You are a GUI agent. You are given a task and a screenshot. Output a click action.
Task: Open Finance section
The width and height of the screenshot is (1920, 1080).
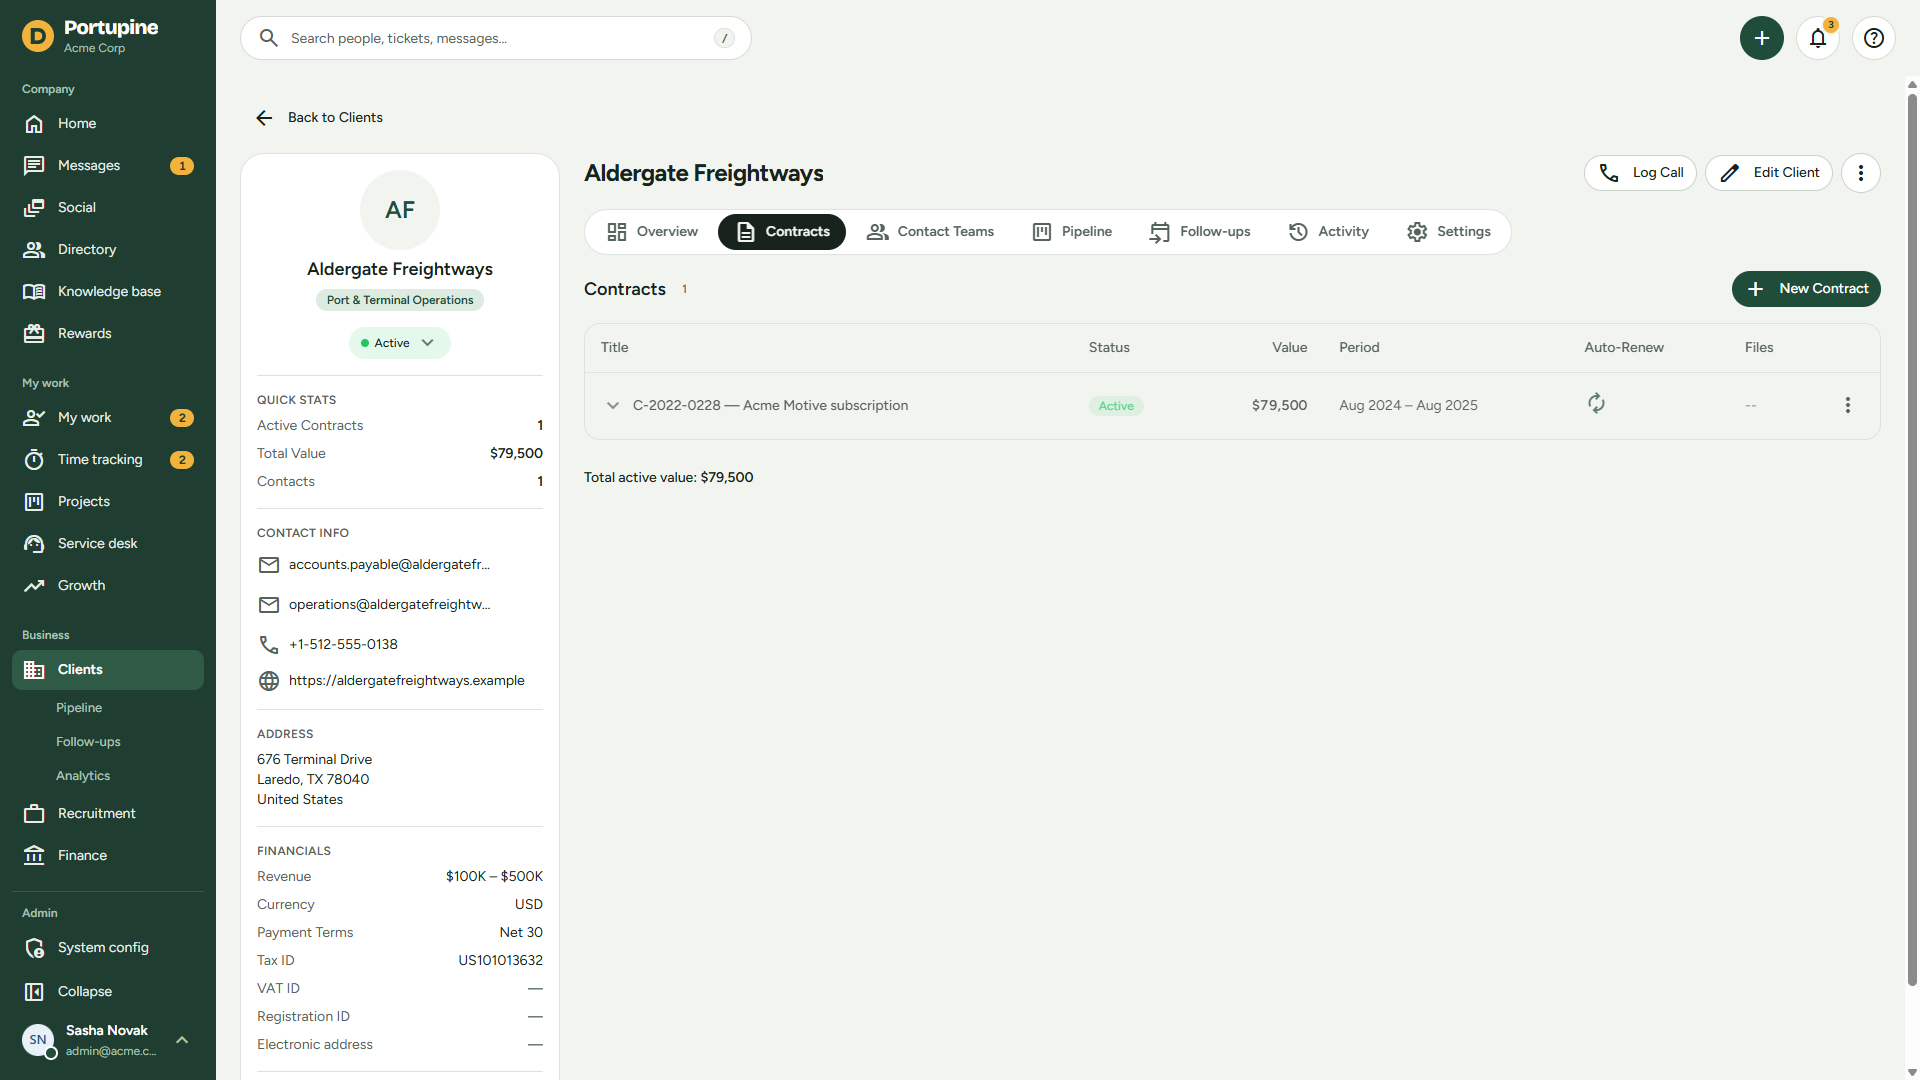pyautogui.click(x=108, y=856)
